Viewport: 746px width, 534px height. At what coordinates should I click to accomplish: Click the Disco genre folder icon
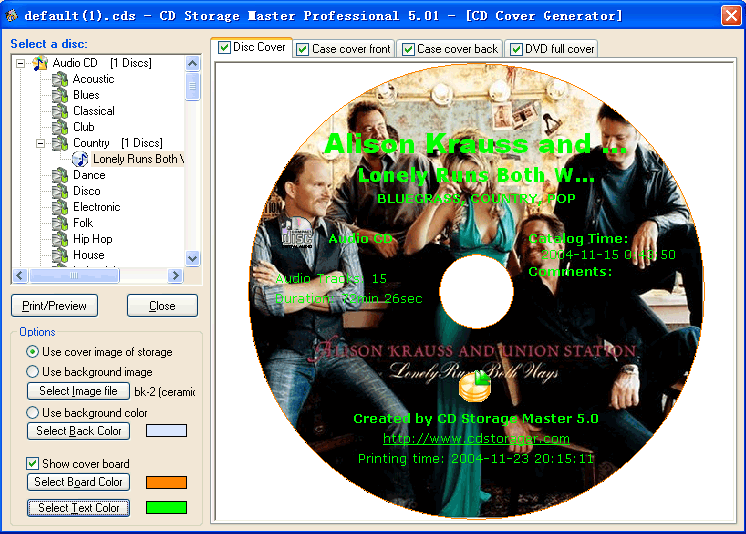coord(60,191)
